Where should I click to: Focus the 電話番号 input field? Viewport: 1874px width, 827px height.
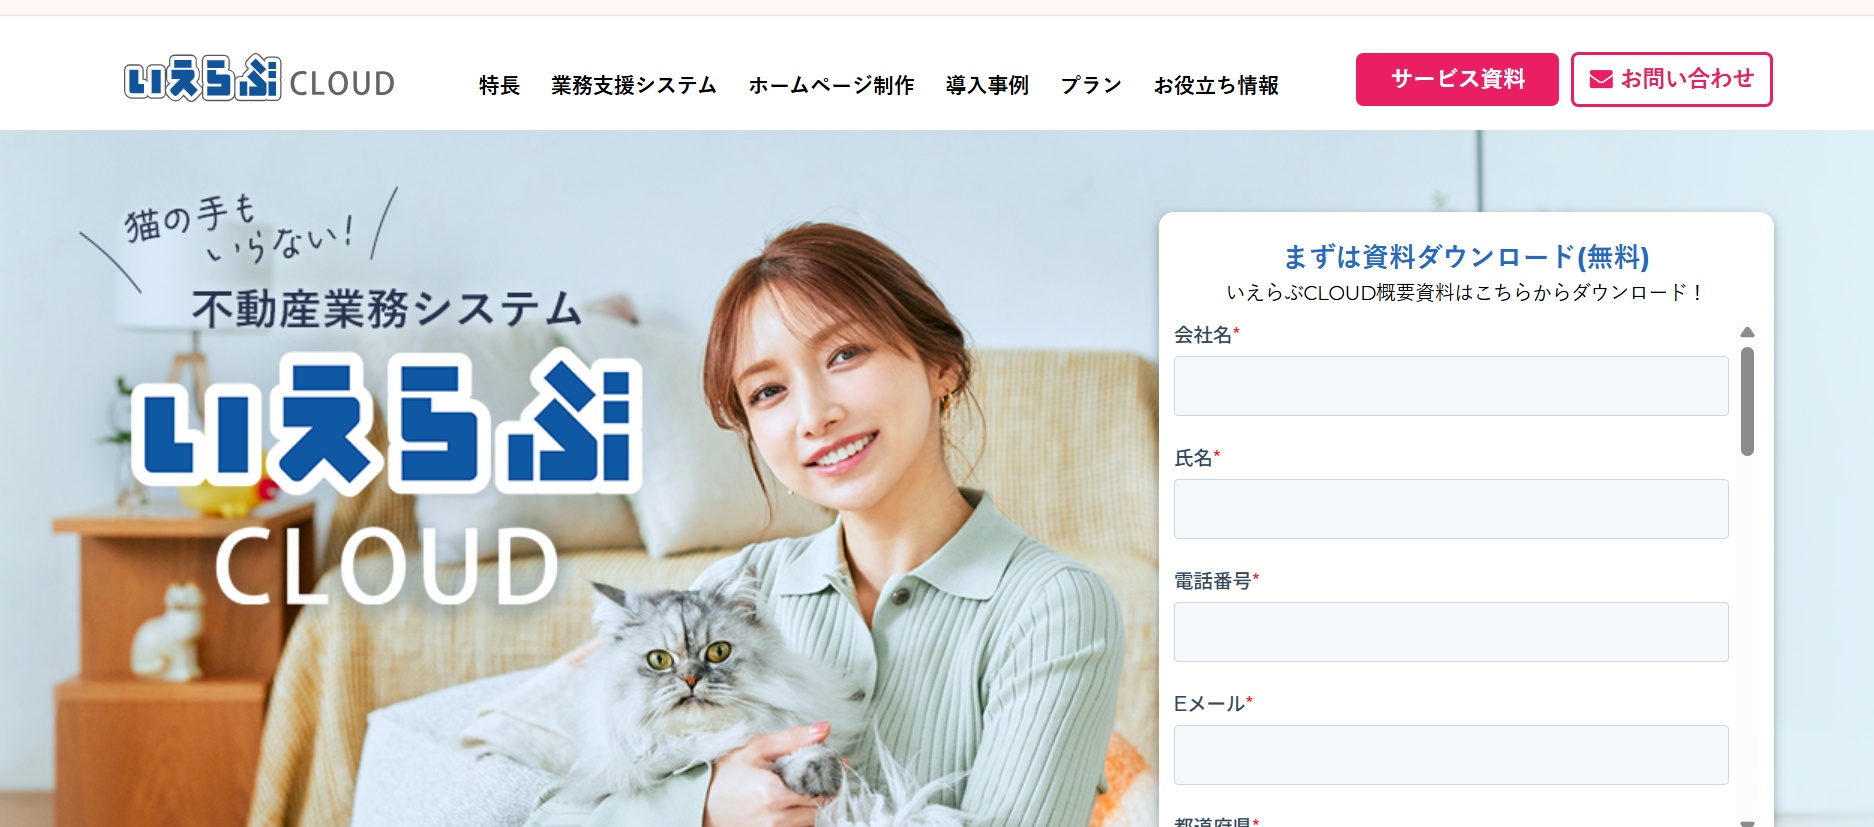pyautogui.click(x=1451, y=632)
